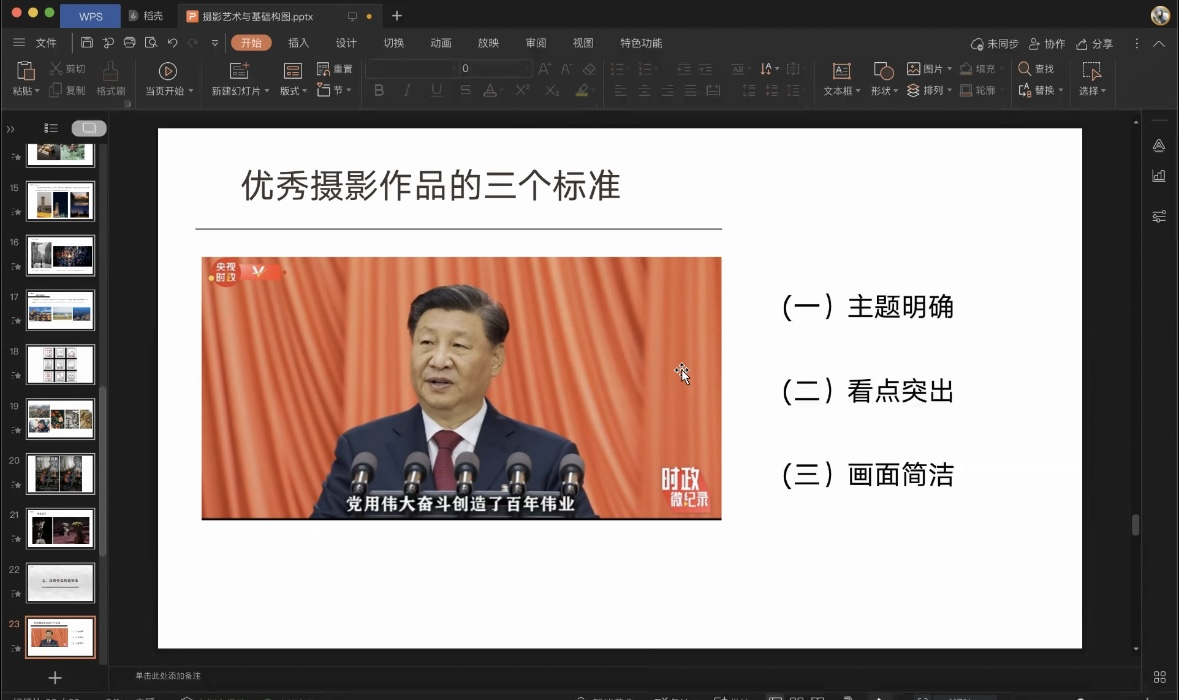Click the 新建幻灯片 new slide icon
1179x700 pixels.
pos(239,71)
